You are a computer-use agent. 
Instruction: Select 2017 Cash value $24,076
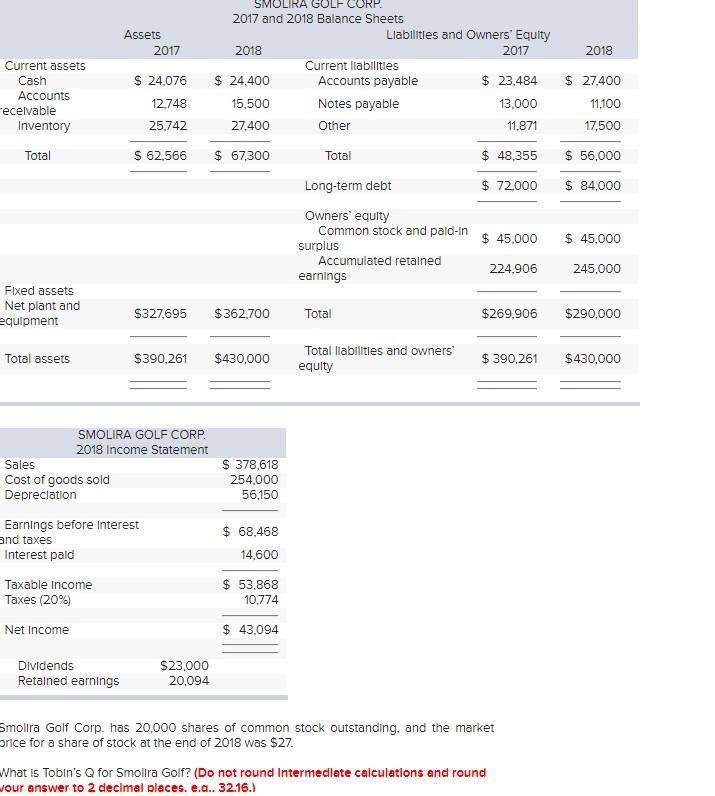click(x=160, y=81)
